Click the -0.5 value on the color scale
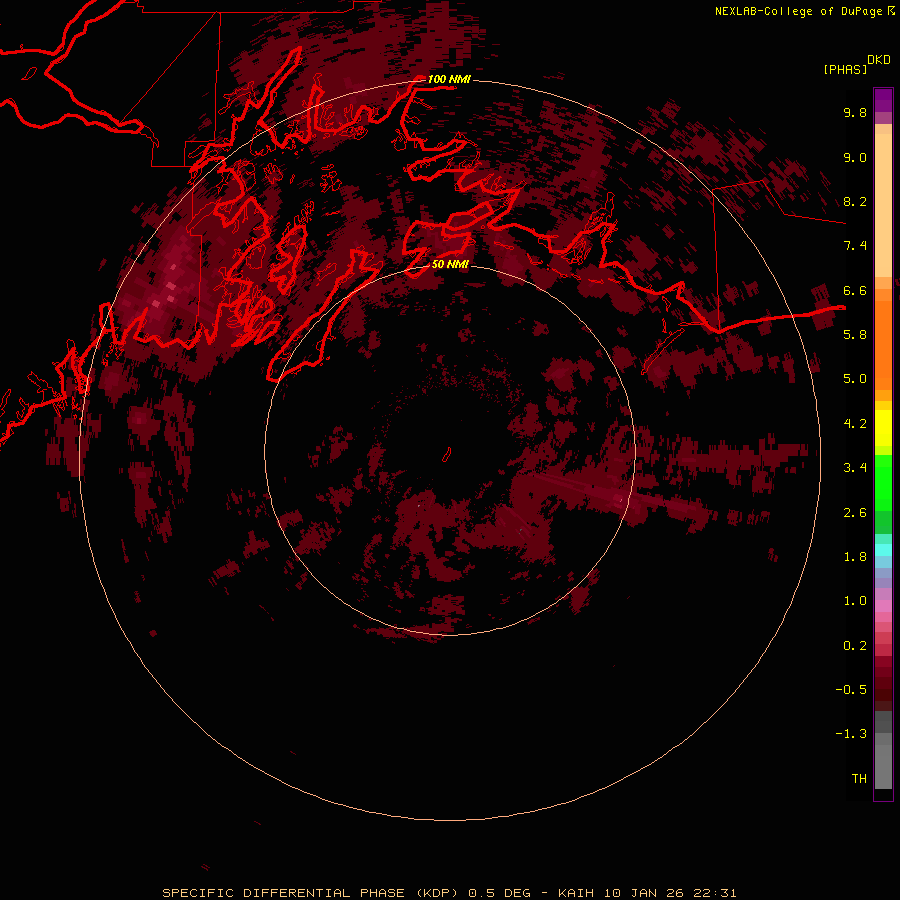The image size is (900, 900). (851, 690)
